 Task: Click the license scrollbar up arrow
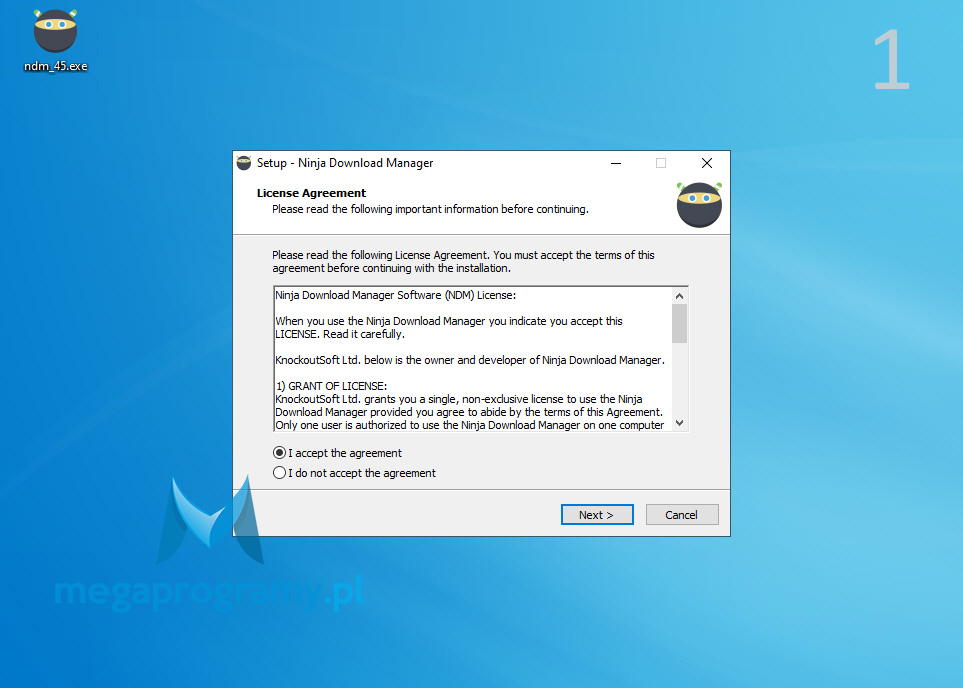pyautogui.click(x=679, y=296)
